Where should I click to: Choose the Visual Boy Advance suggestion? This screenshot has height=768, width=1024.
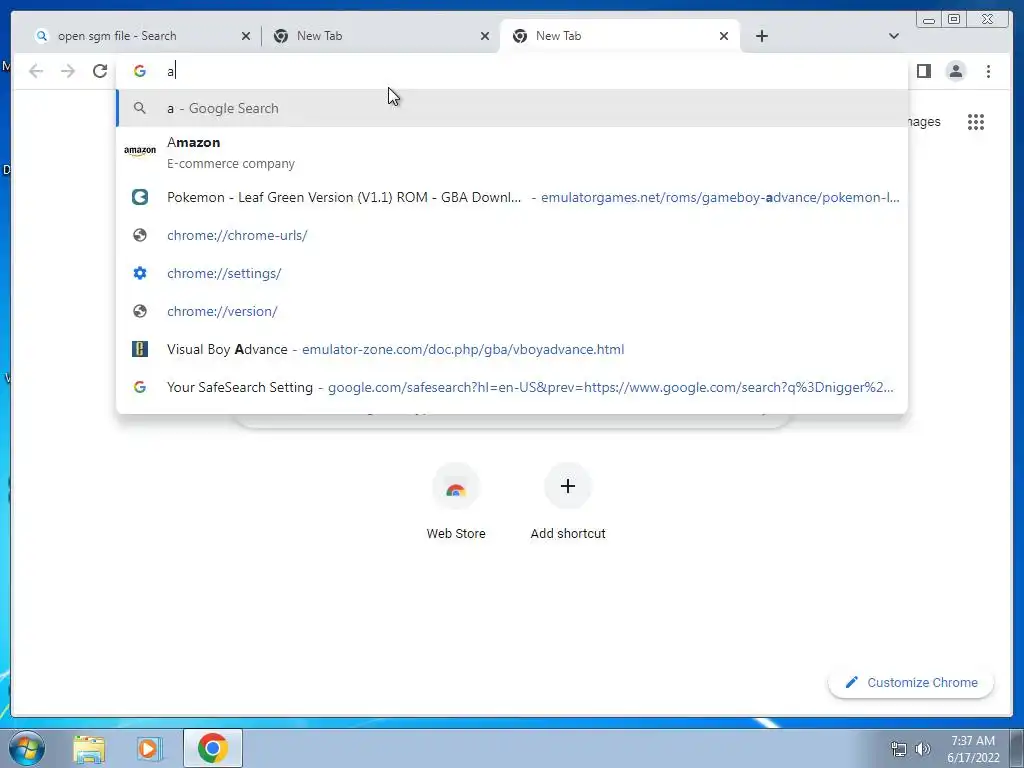pos(512,349)
